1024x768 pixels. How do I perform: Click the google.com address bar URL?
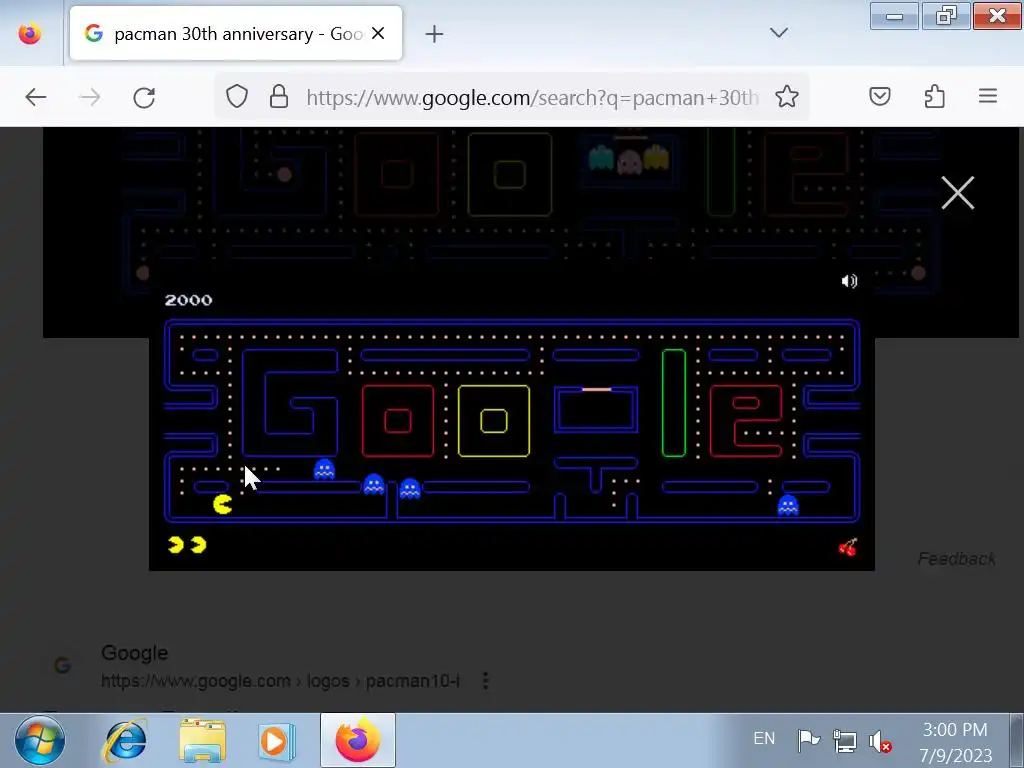[532, 98]
